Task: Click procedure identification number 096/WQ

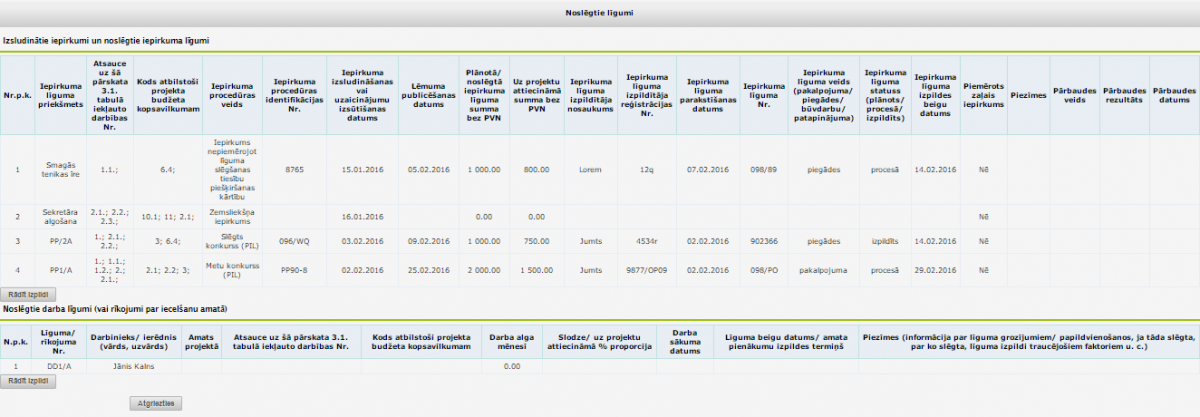Action: tap(294, 241)
